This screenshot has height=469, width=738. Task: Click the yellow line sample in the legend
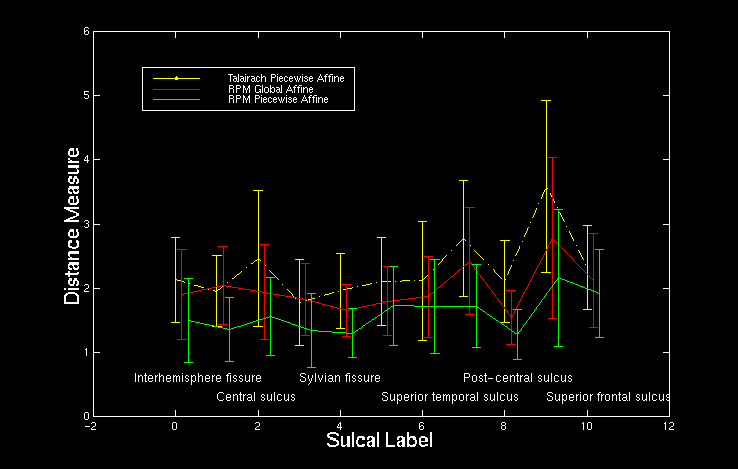pyautogui.click(x=176, y=77)
